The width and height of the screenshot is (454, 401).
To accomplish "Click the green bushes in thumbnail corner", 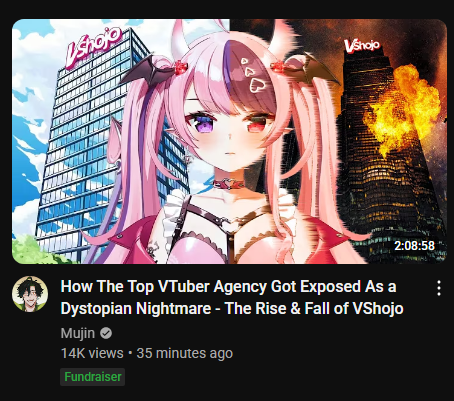I will click(x=37, y=250).
